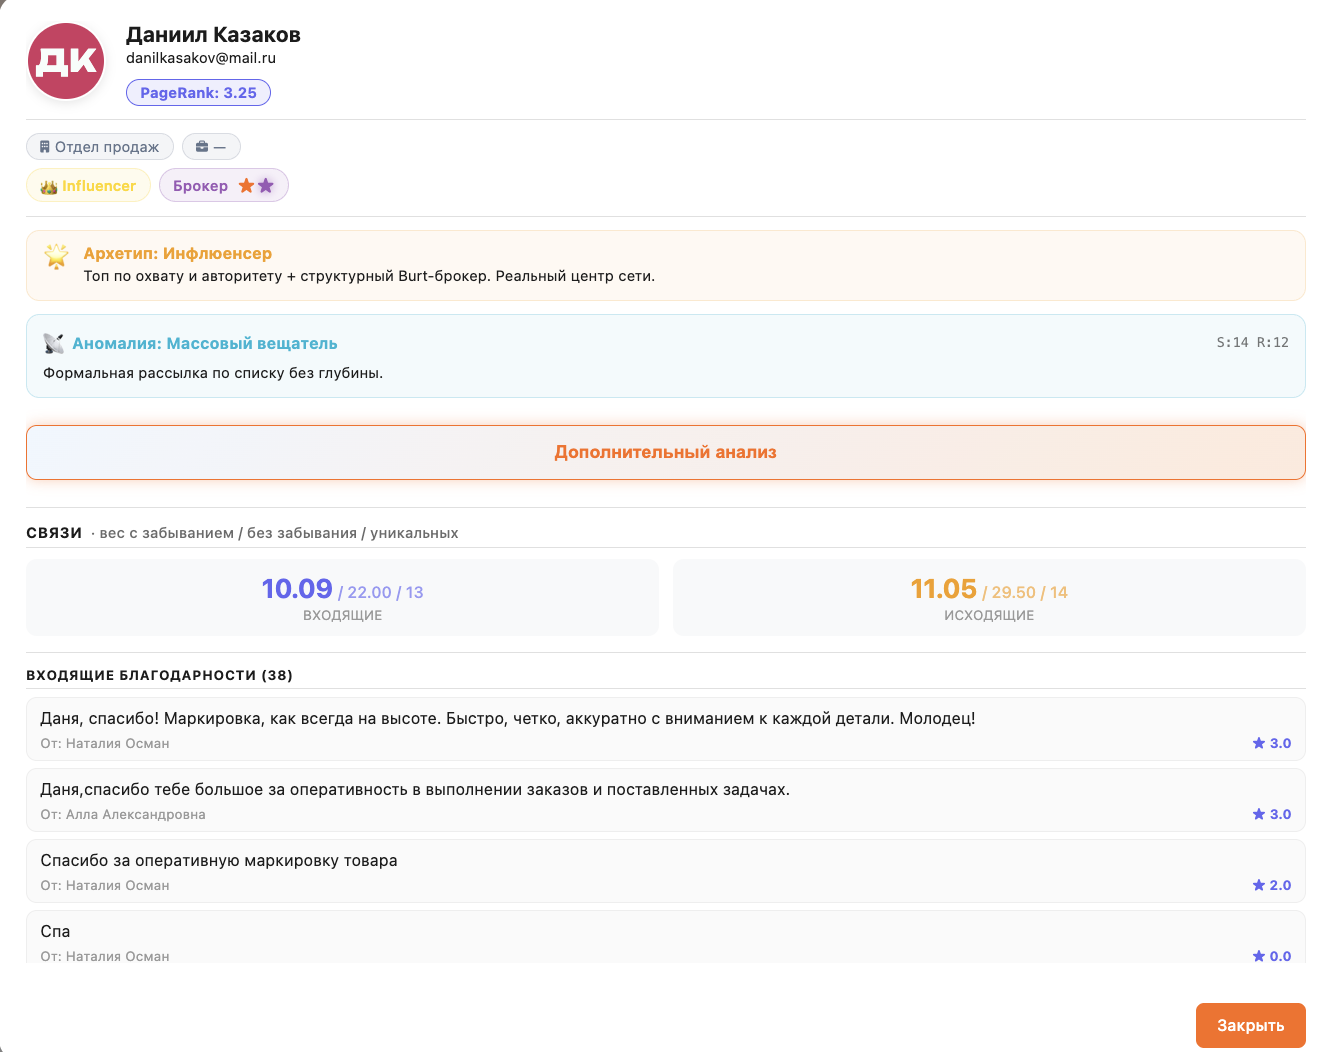The height and width of the screenshot is (1052, 1322).
Task: Click the ВХОДЯЩИЕ label
Action: coord(343,615)
